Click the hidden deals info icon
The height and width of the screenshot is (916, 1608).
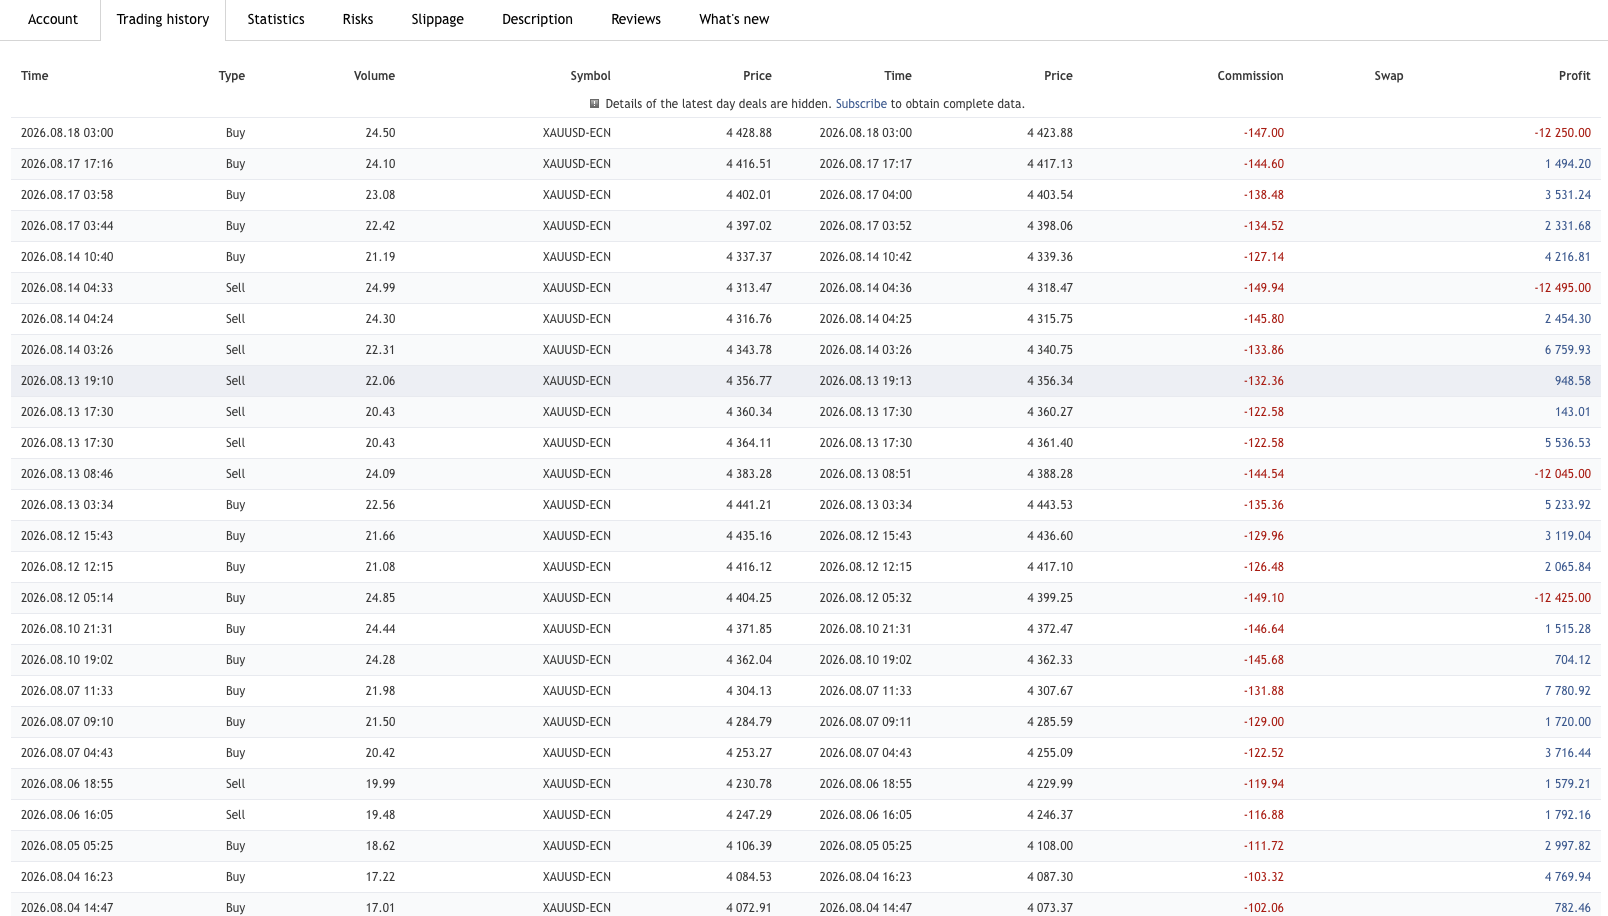[x=594, y=104]
